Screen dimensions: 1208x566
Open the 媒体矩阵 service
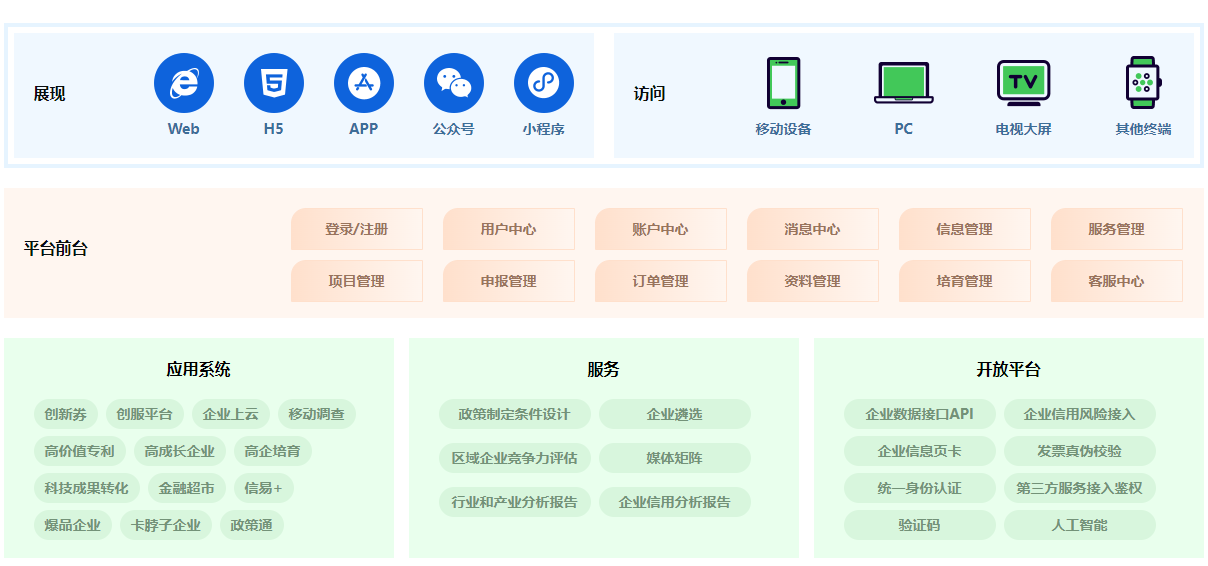pos(675,458)
